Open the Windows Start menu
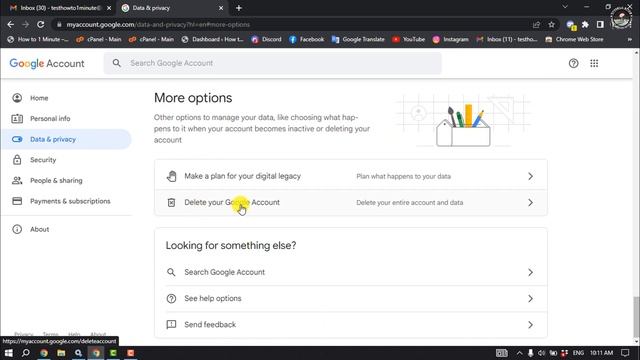 tap(8, 353)
